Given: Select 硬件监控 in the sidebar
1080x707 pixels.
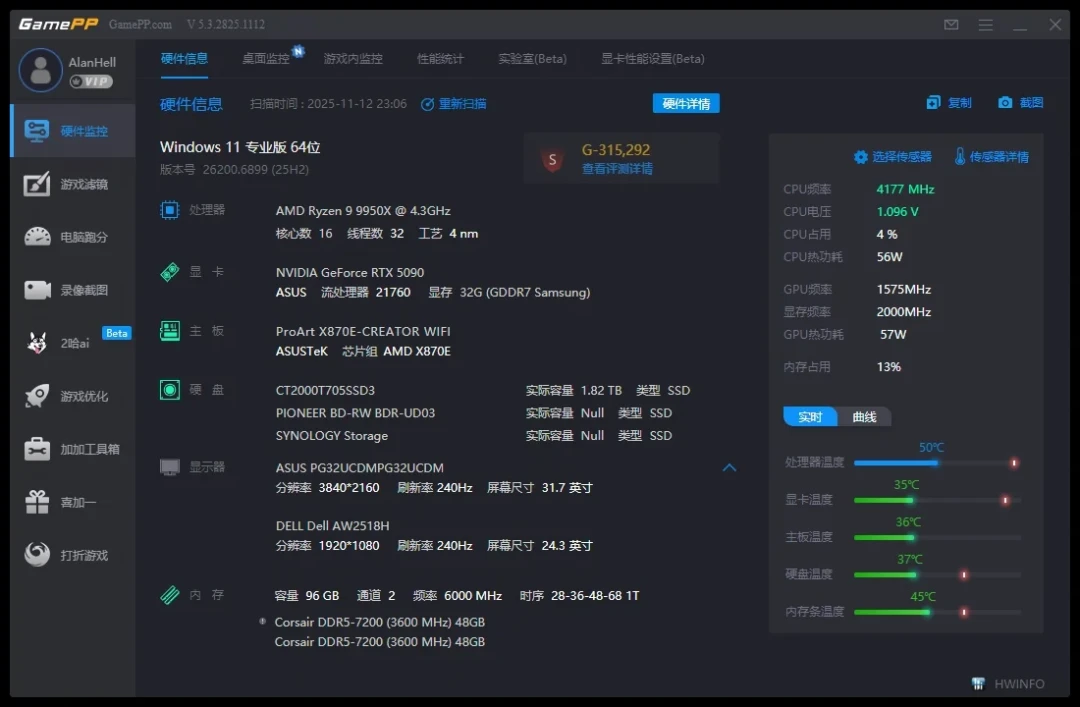Looking at the screenshot, I should tap(73, 131).
